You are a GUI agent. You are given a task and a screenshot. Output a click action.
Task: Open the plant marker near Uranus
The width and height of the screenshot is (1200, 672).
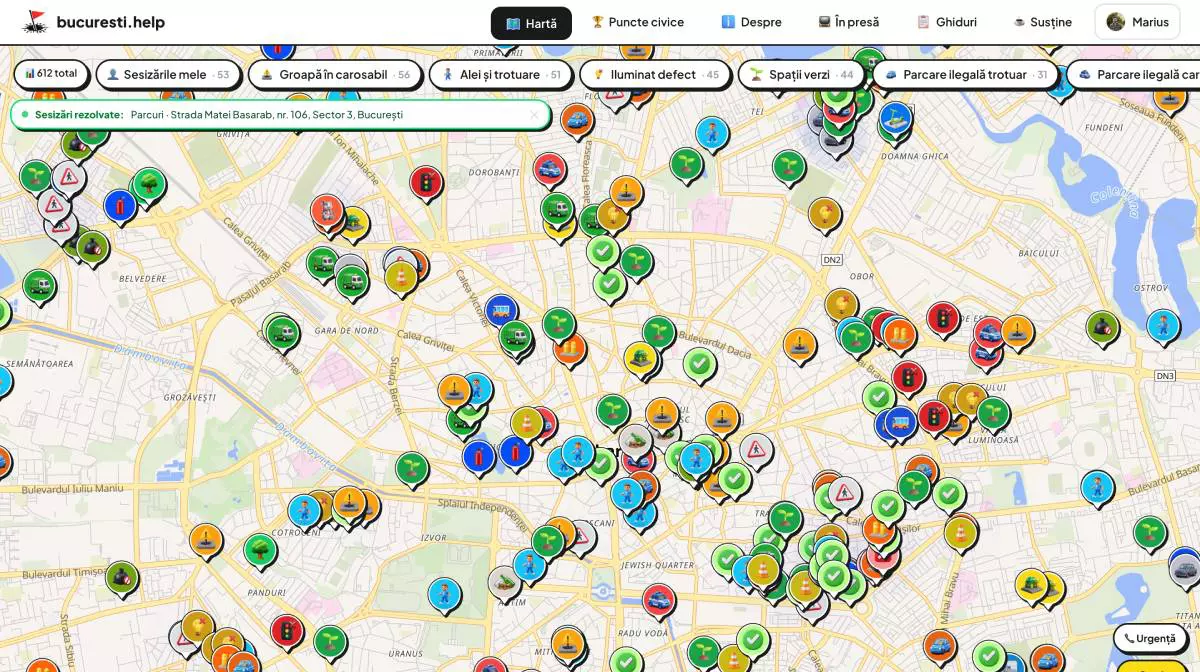point(330,642)
